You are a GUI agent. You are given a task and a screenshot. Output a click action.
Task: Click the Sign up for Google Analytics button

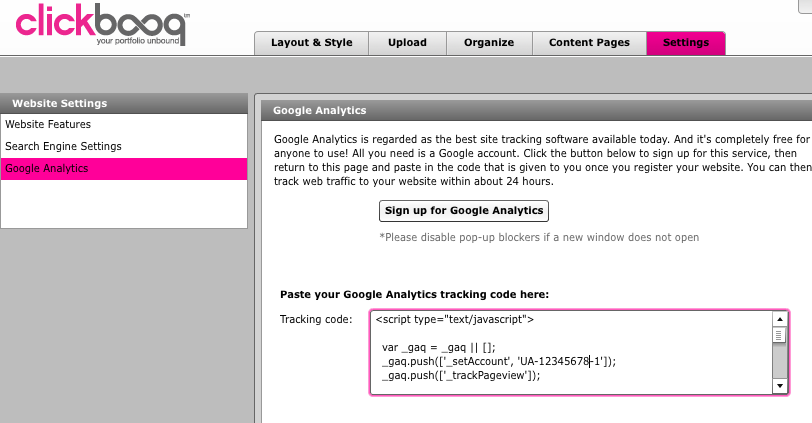point(463,211)
